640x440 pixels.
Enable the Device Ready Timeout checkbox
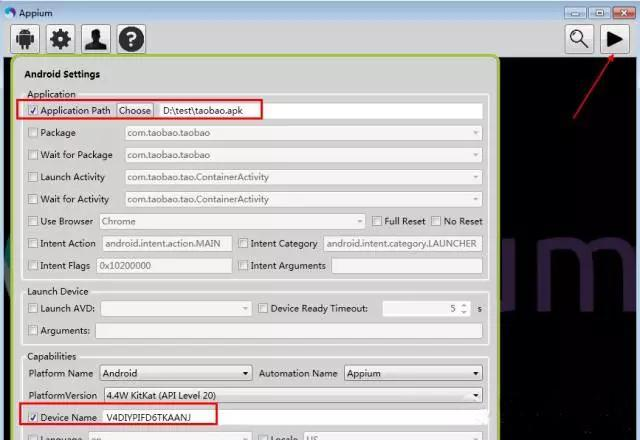263,308
